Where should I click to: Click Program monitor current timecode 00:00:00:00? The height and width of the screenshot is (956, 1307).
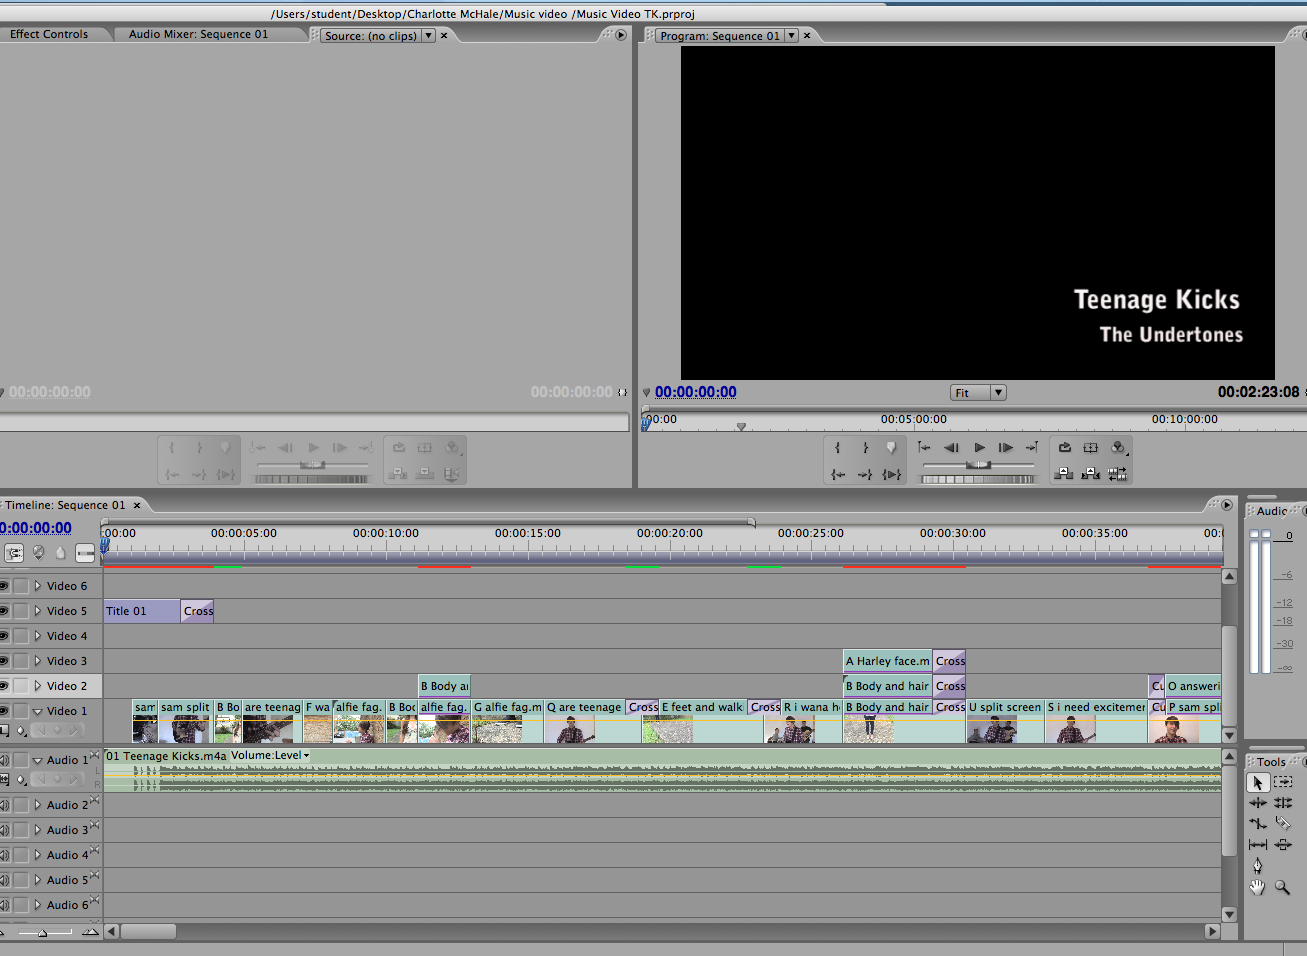tap(696, 392)
